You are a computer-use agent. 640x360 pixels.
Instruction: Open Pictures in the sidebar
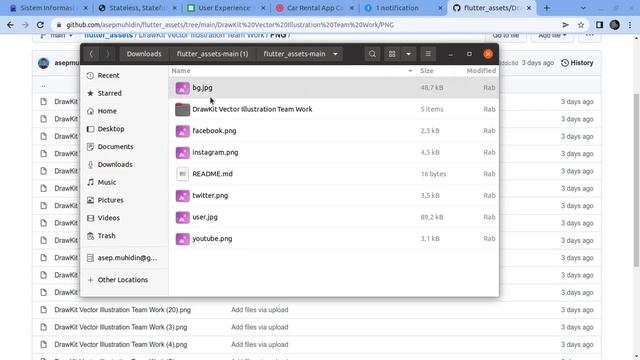point(124,200)
